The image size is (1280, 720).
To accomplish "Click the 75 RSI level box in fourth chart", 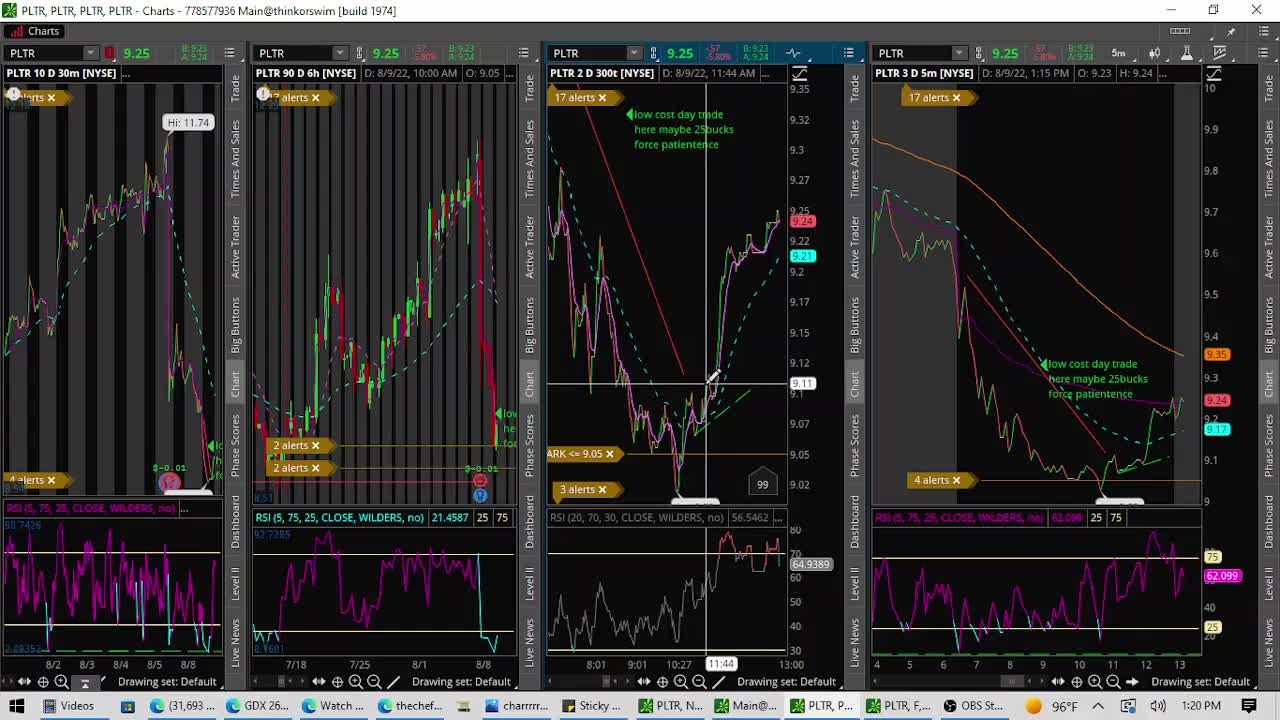I will tap(1116, 517).
